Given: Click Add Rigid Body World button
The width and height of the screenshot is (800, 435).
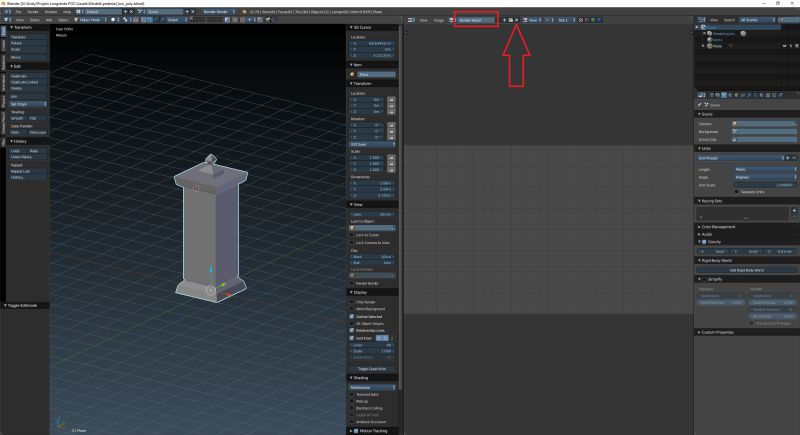Looking at the screenshot, I should pos(746,270).
